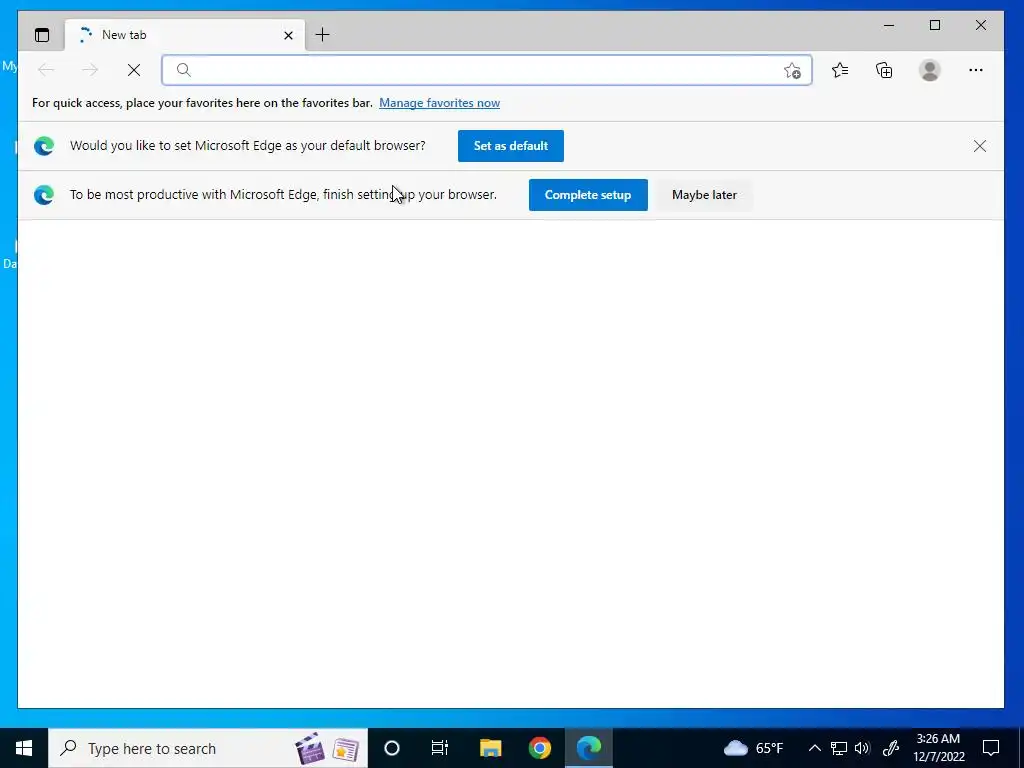Open Settings and more ellipsis menu
Viewport: 1024px width, 768px height.
click(976, 70)
